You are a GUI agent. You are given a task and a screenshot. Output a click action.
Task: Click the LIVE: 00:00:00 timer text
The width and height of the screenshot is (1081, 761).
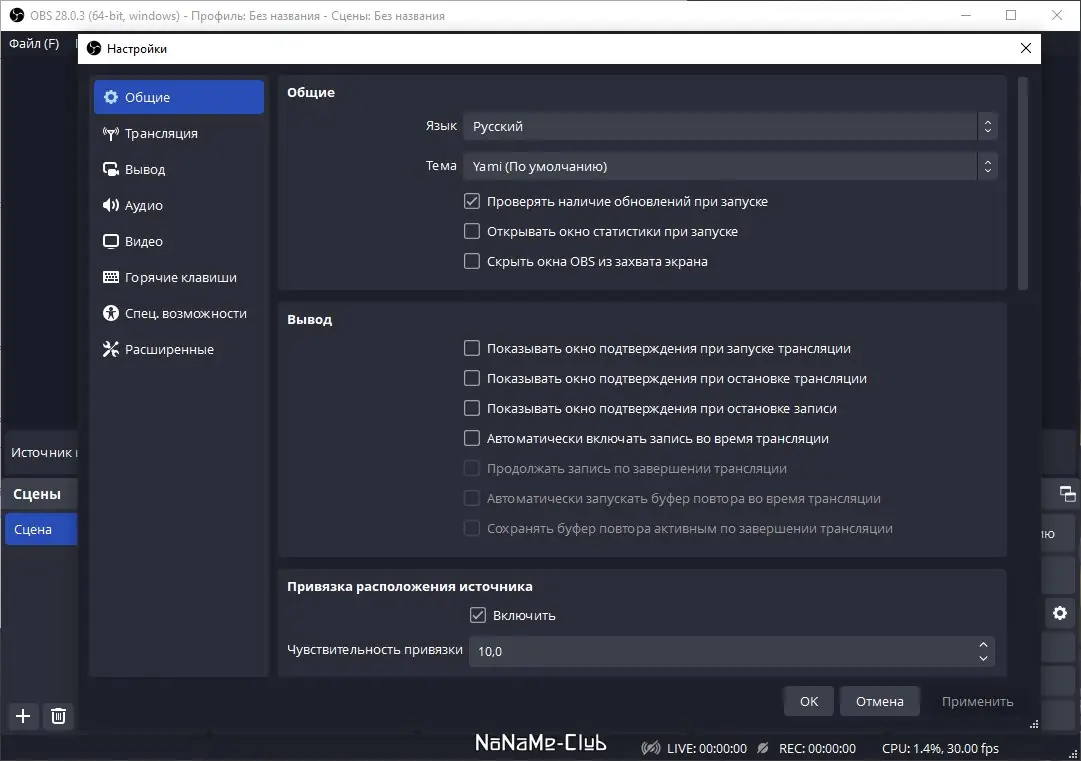[707, 749]
